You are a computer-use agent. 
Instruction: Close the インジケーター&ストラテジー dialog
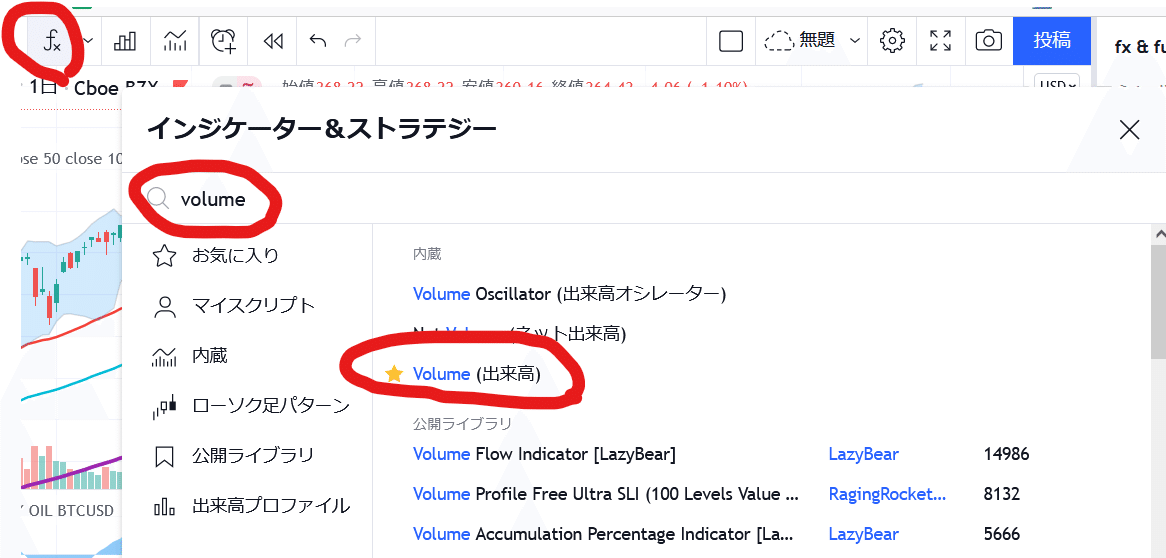1129,130
